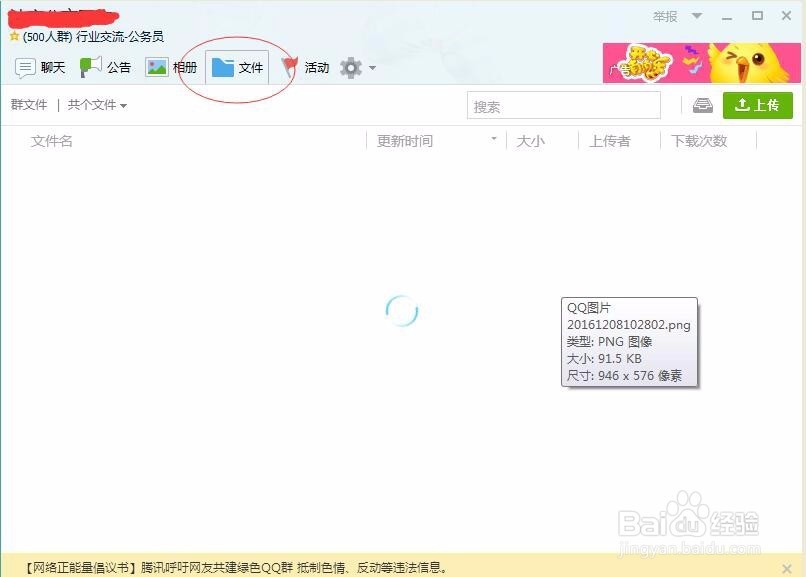This screenshot has height=577, width=806.
Task: Toggle the 更新时间 sort order arrow
Action: pos(493,140)
